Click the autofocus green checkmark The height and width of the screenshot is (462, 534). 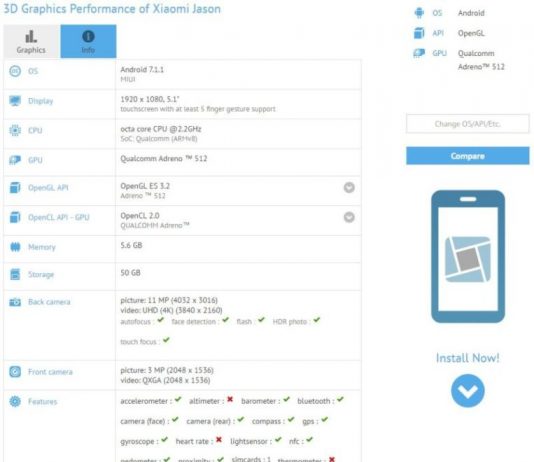point(161,320)
